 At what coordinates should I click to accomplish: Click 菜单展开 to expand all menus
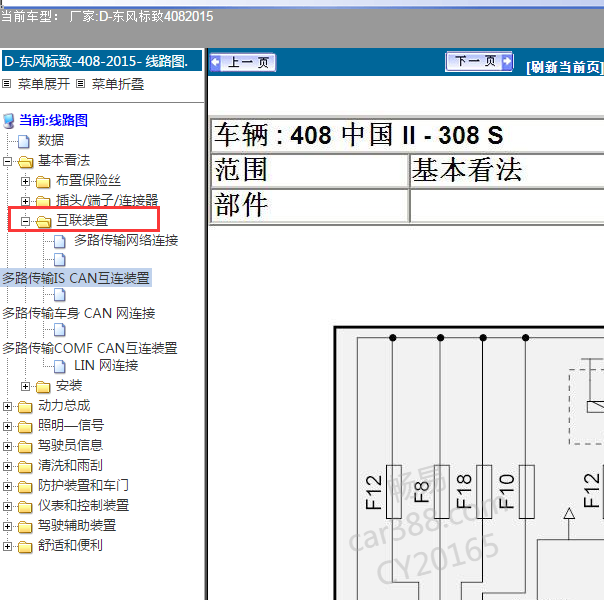click(x=44, y=84)
